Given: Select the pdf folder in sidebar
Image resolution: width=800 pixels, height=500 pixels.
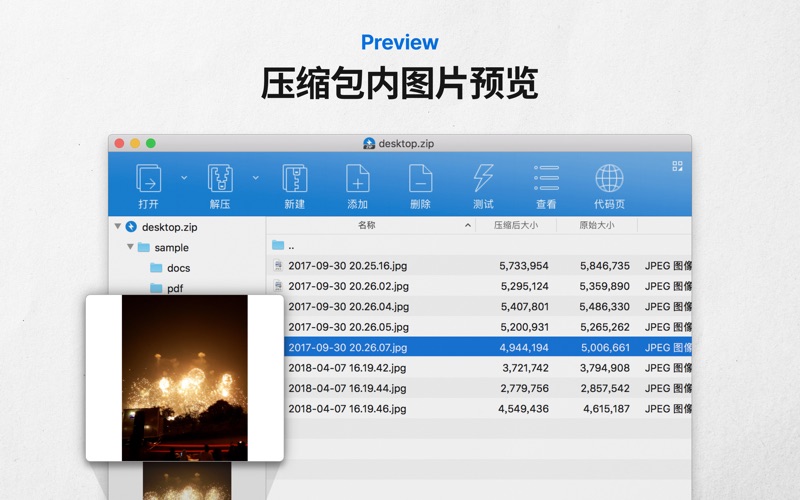Looking at the screenshot, I should coord(175,288).
